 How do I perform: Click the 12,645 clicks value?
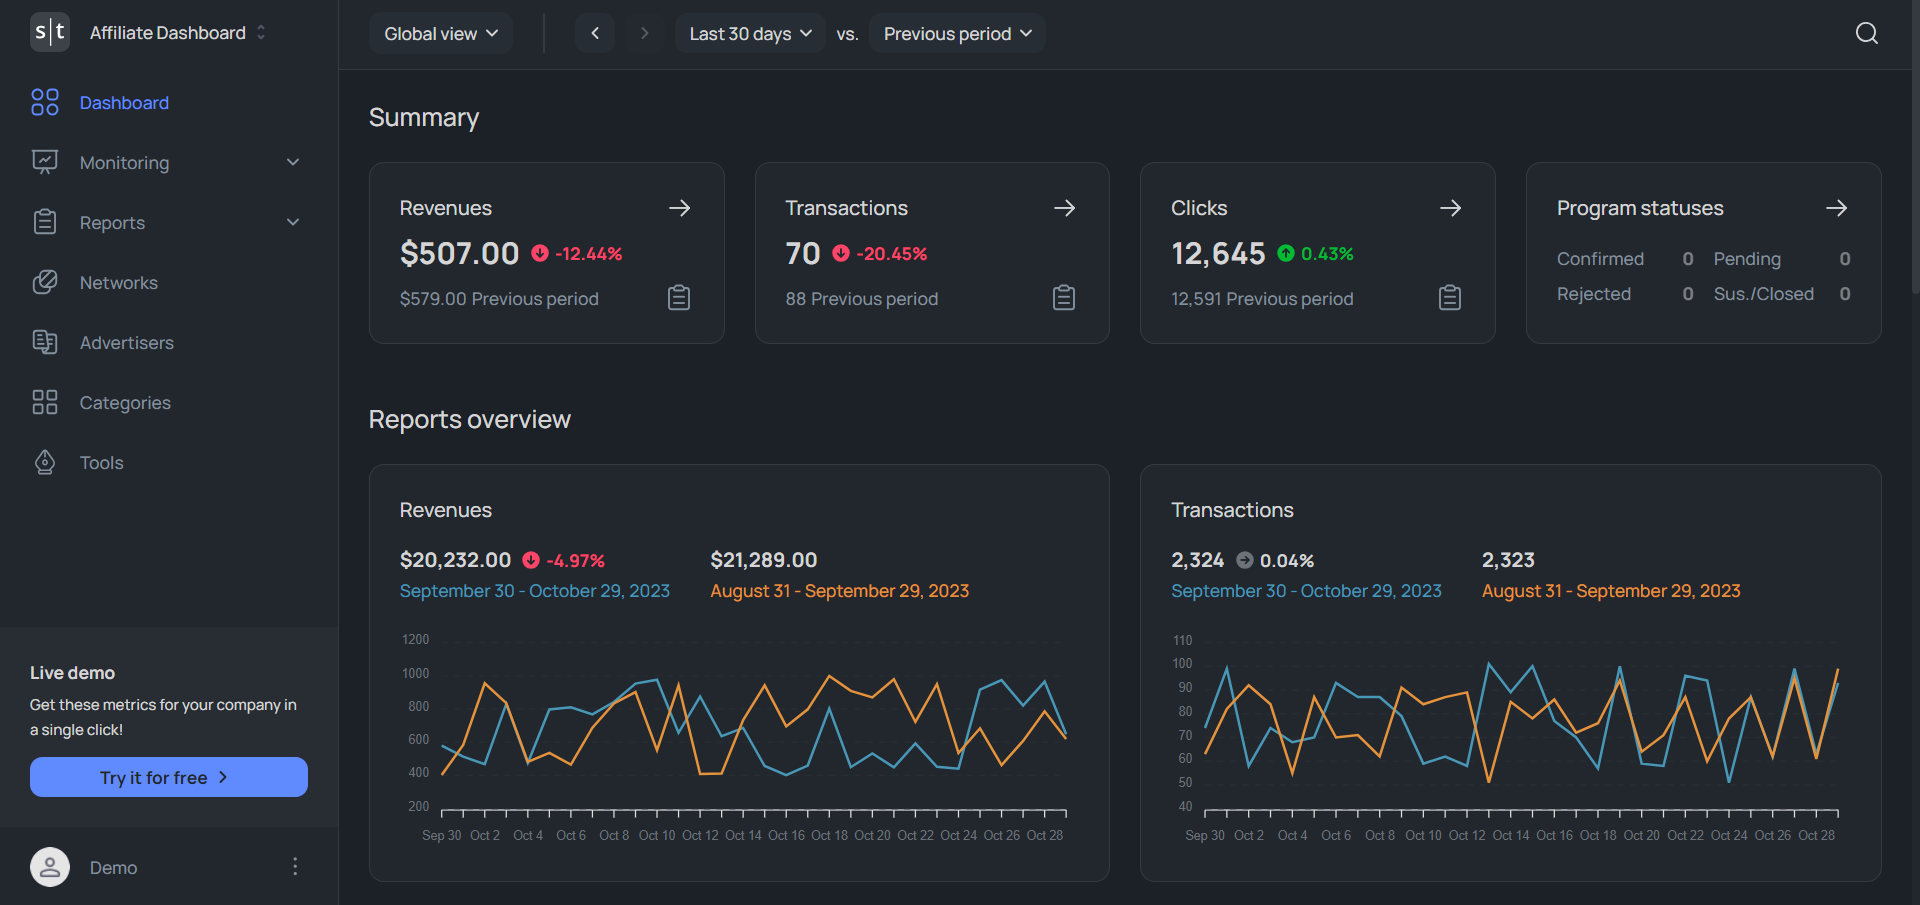[x=1218, y=253]
